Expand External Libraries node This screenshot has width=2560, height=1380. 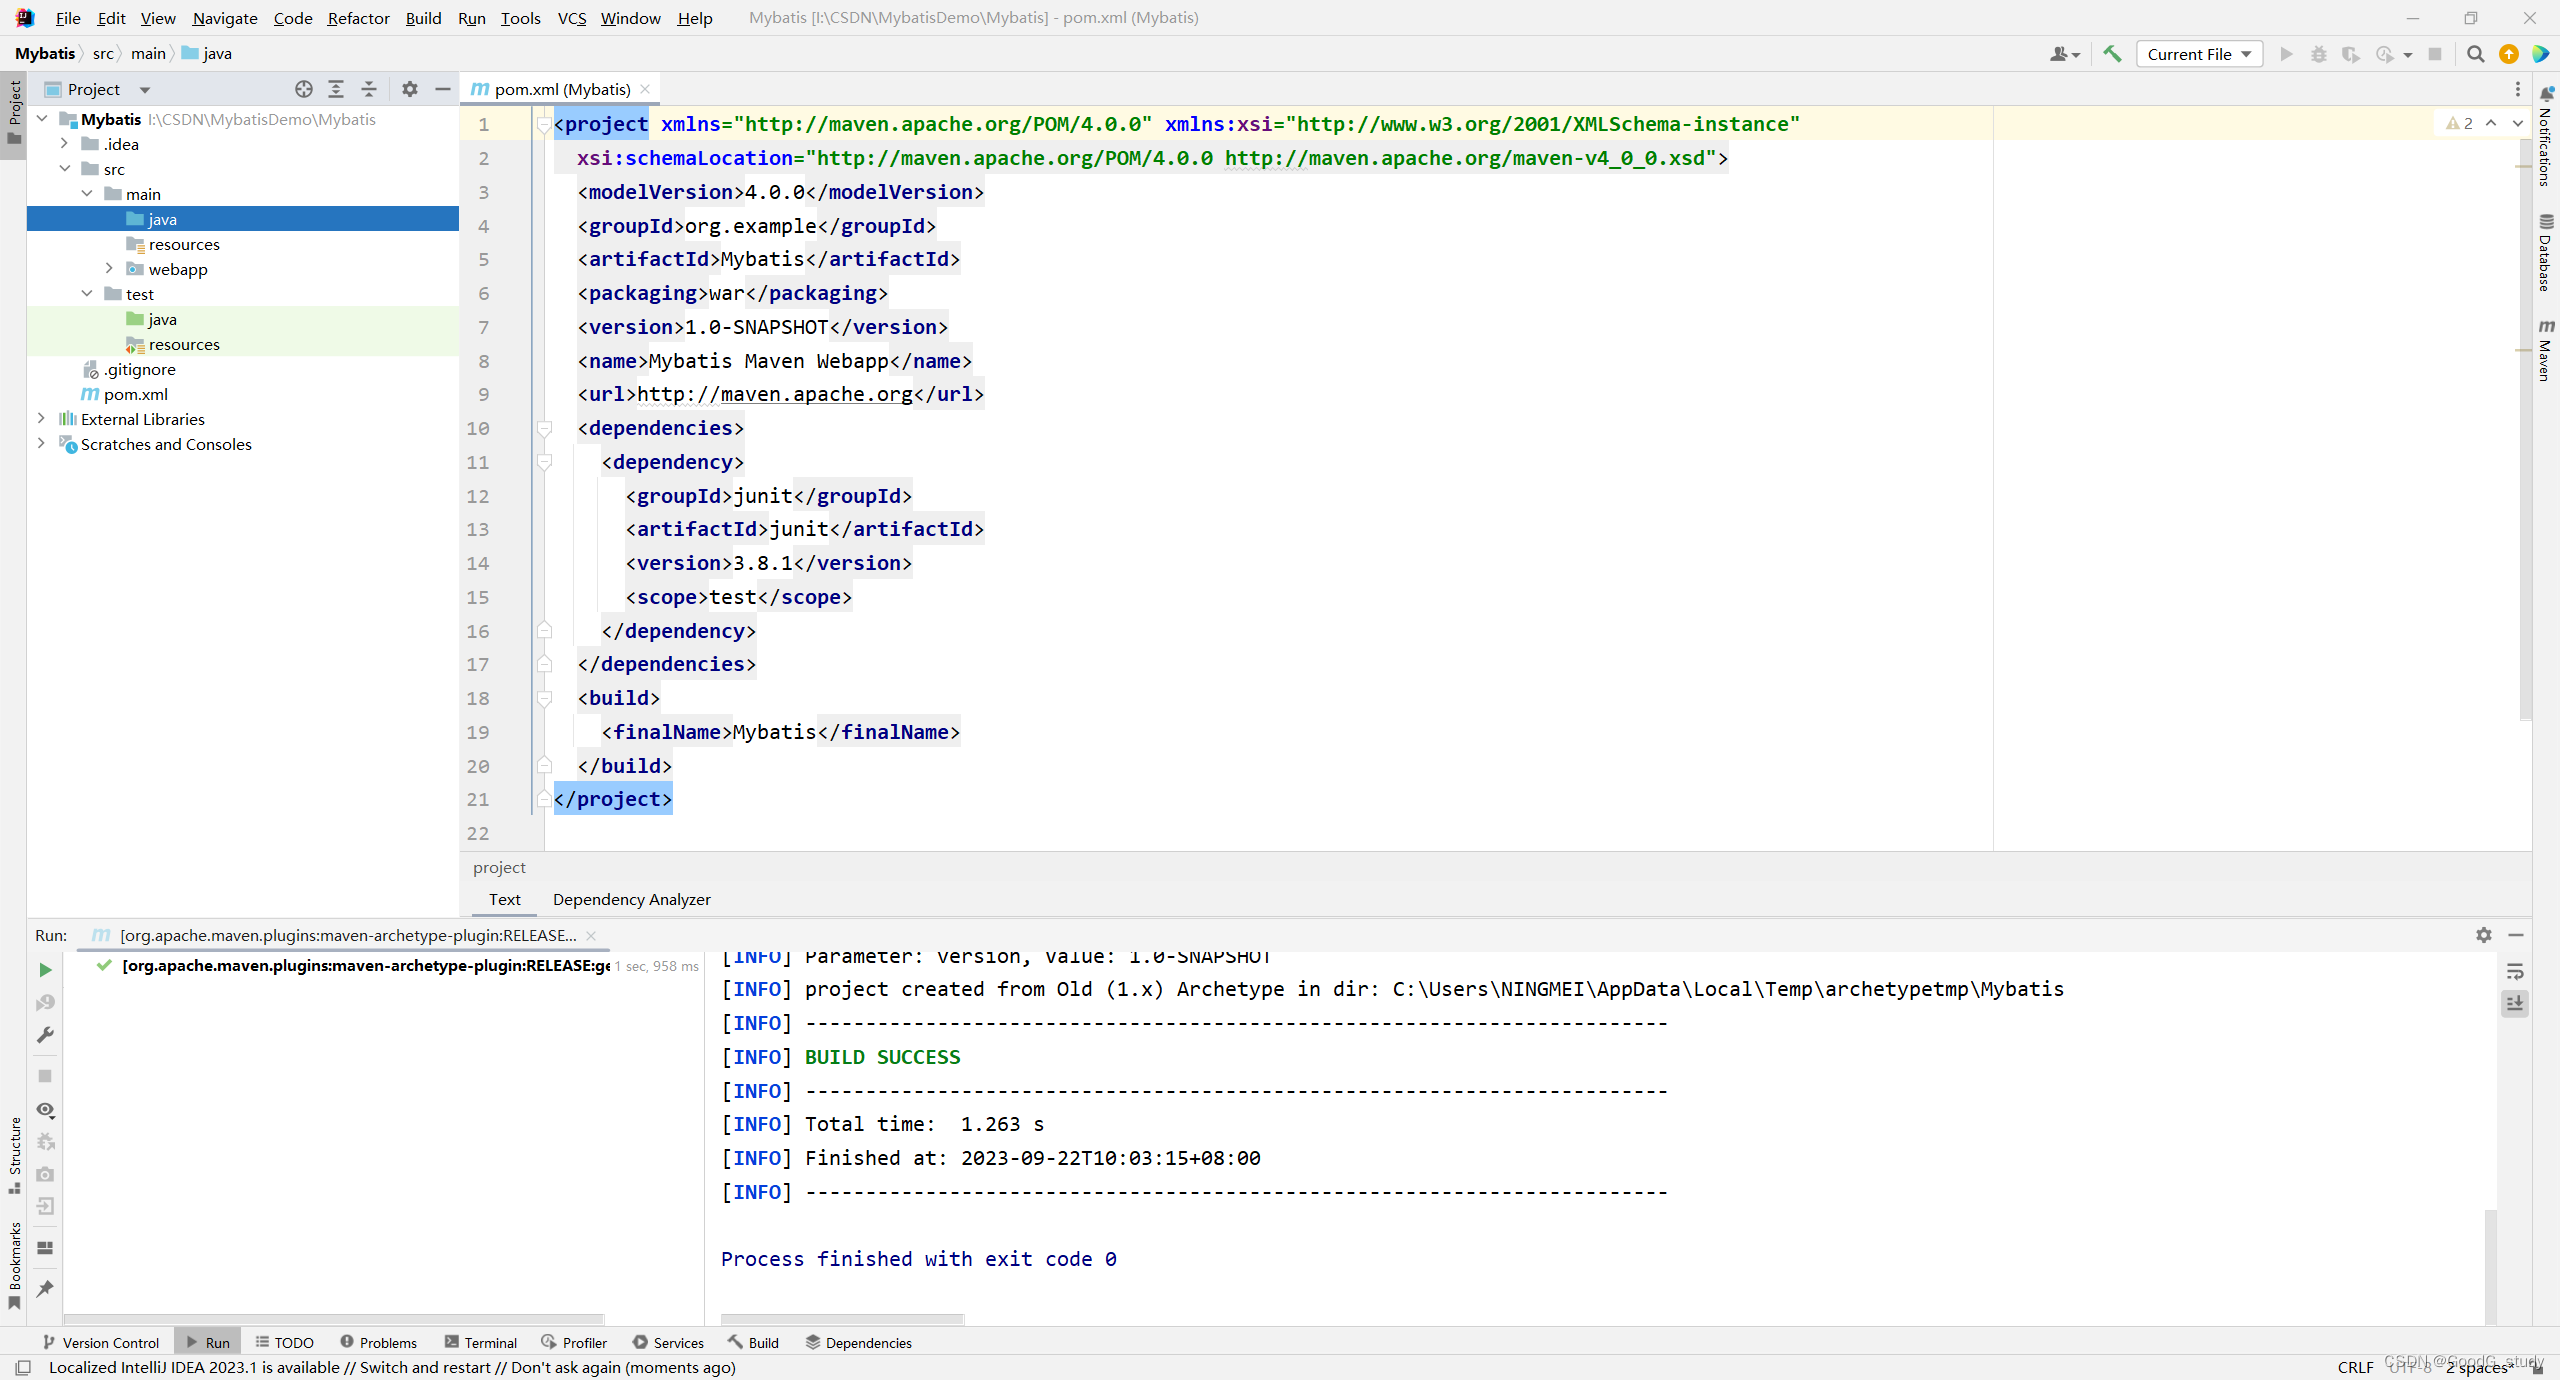pos(41,419)
